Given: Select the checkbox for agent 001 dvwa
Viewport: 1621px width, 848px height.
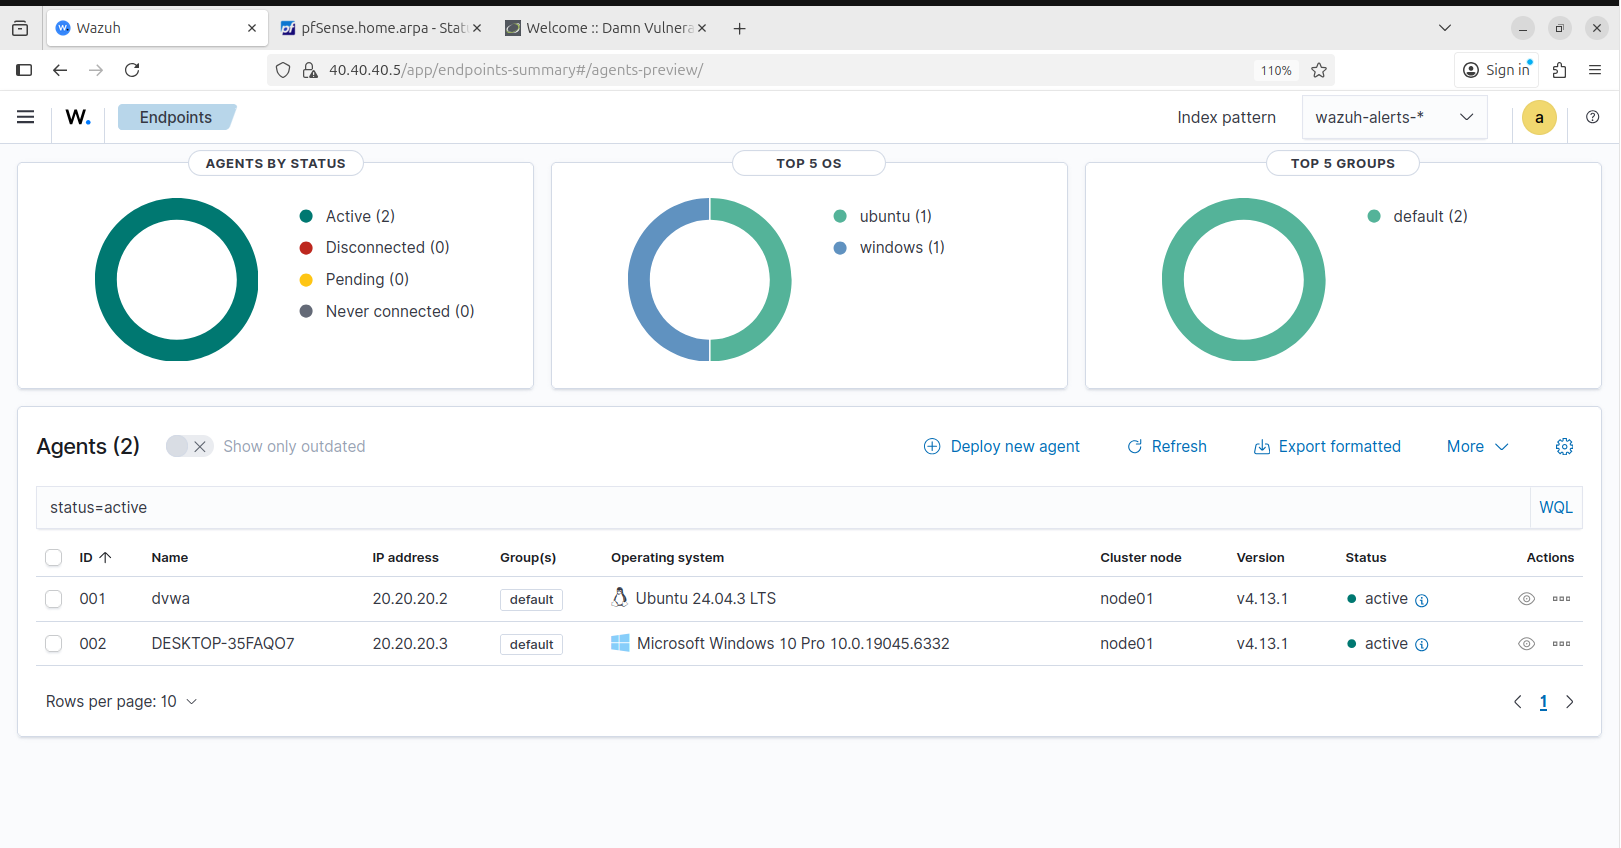Looking at the screenshot, I should point(54,599).
